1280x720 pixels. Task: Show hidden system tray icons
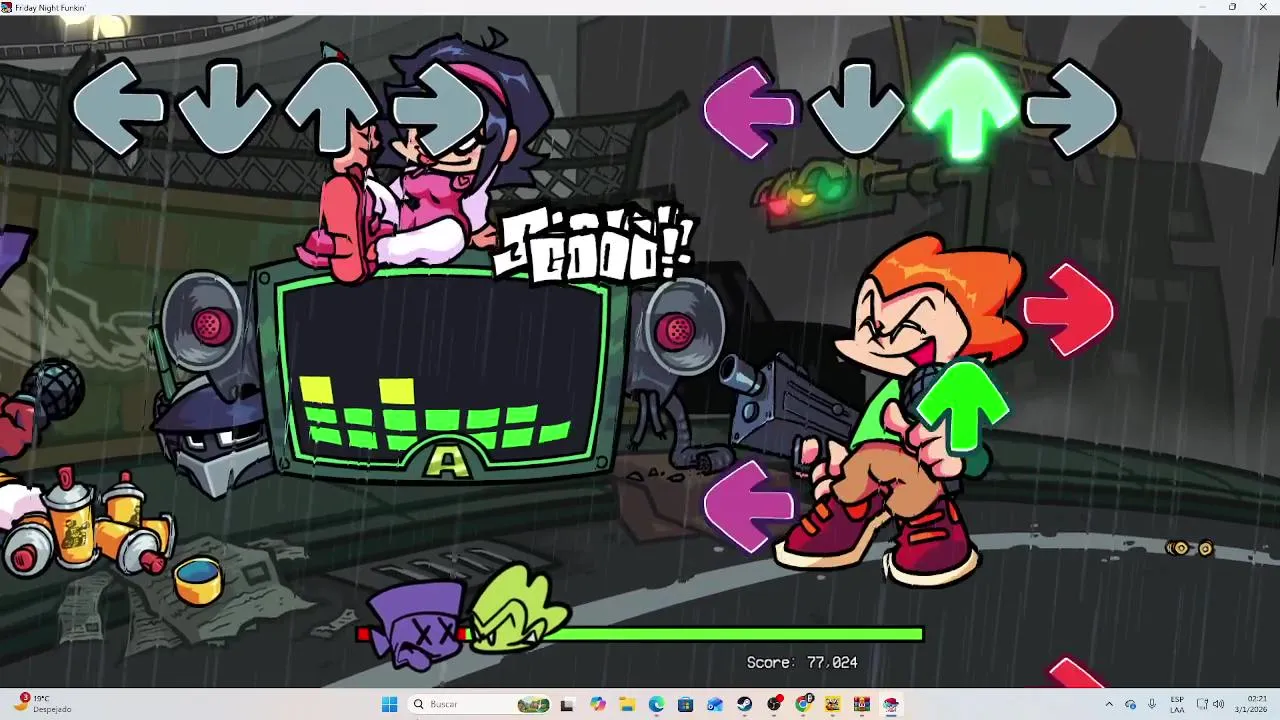pos(1108,704)
